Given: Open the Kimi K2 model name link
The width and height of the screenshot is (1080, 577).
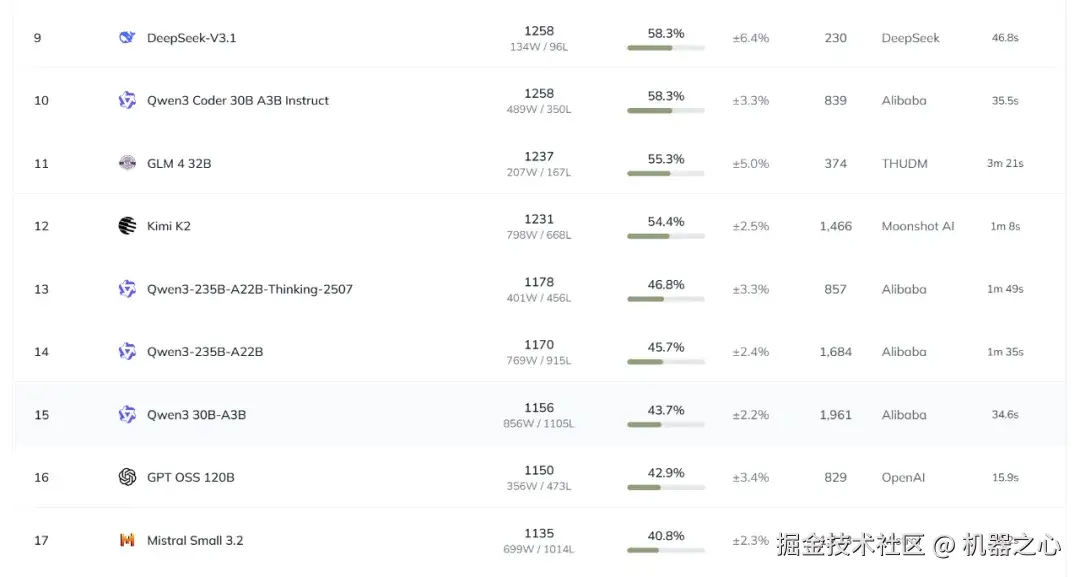Looking at the screenshot, I should (168, 226).
